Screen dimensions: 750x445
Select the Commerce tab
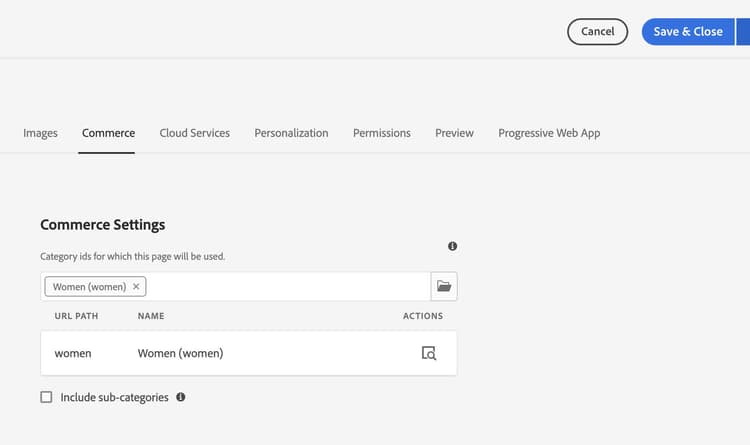tap(108, 133)
